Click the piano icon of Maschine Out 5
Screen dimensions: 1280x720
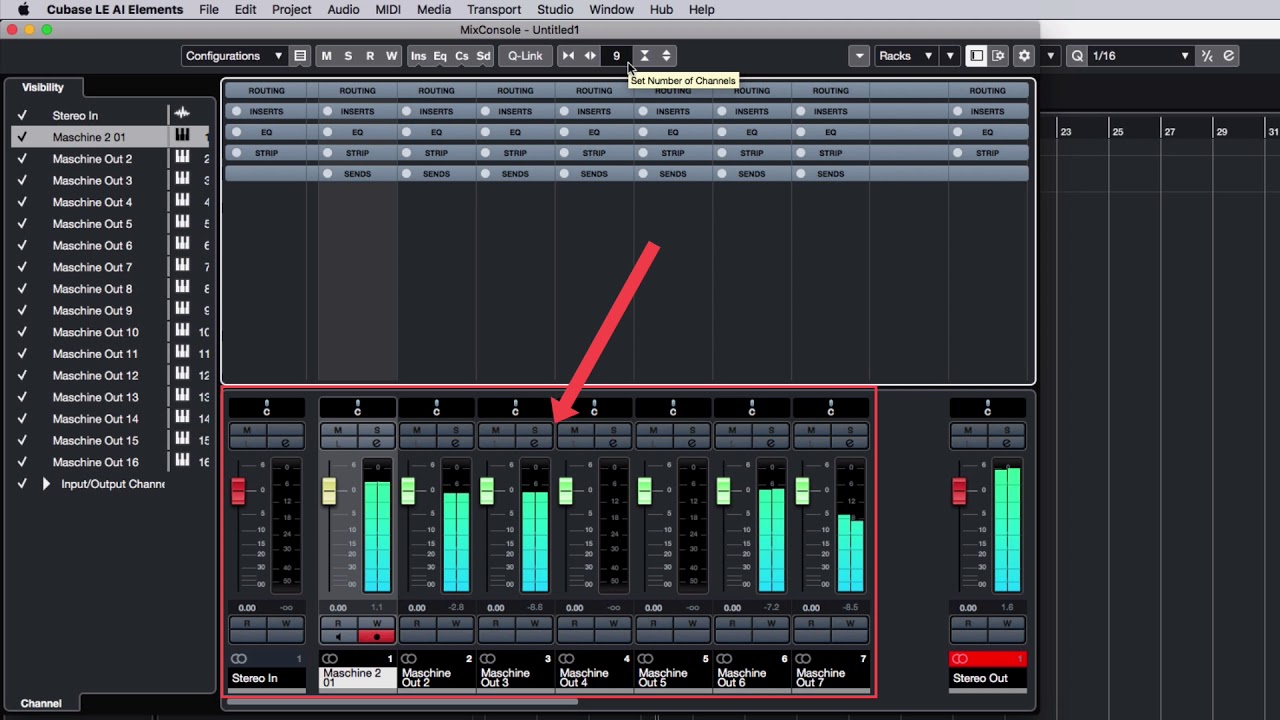click(182, 223)
